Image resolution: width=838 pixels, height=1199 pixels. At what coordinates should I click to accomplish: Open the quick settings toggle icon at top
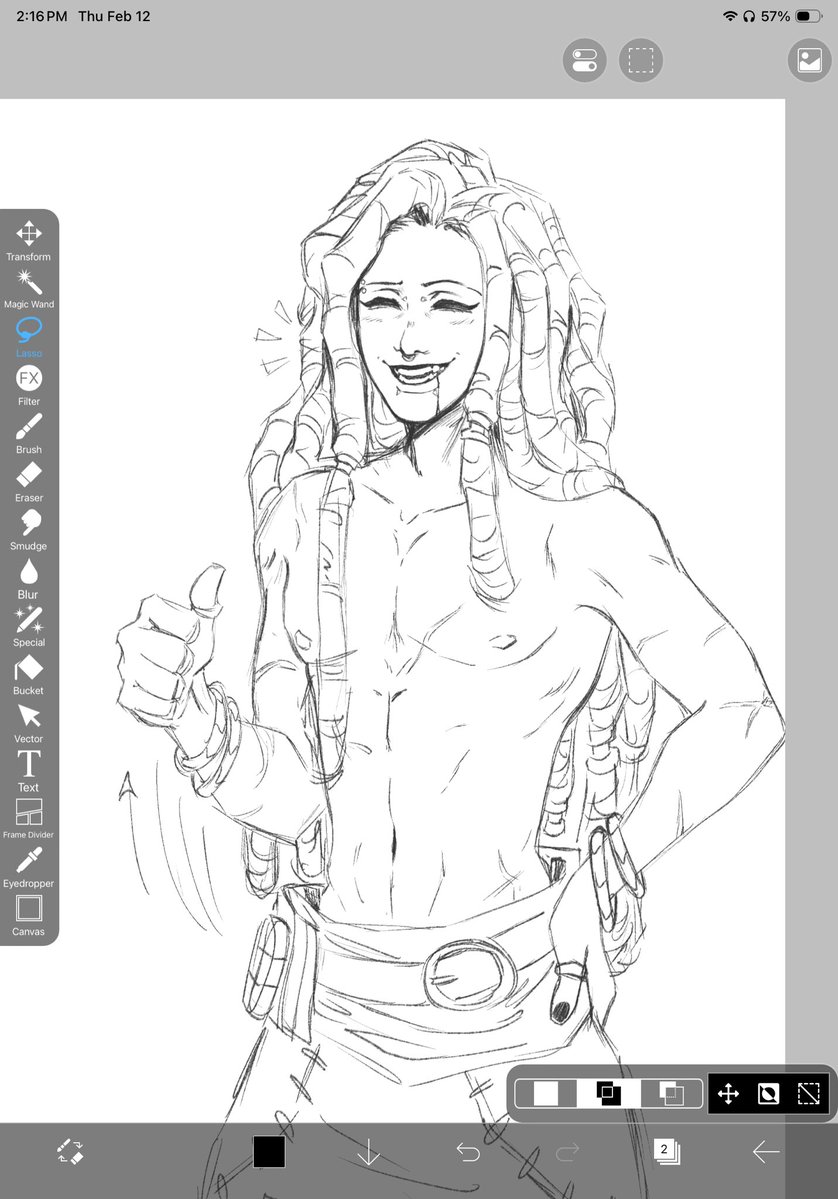pos(584,60)
